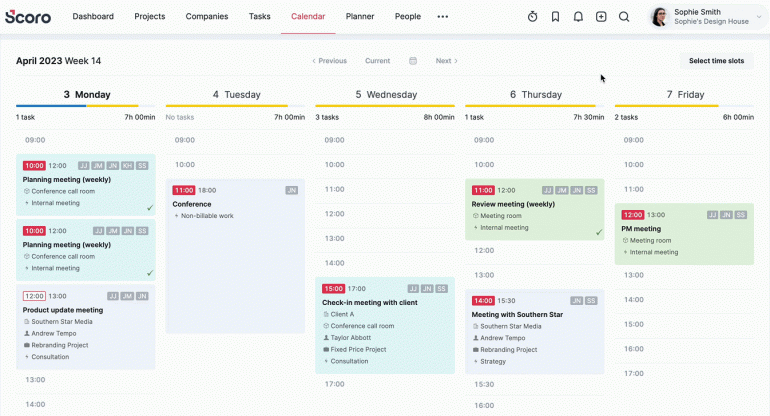Open Monday's 1 task link
This screenshot has width=770, height=416.
click(x=25, y=117)
